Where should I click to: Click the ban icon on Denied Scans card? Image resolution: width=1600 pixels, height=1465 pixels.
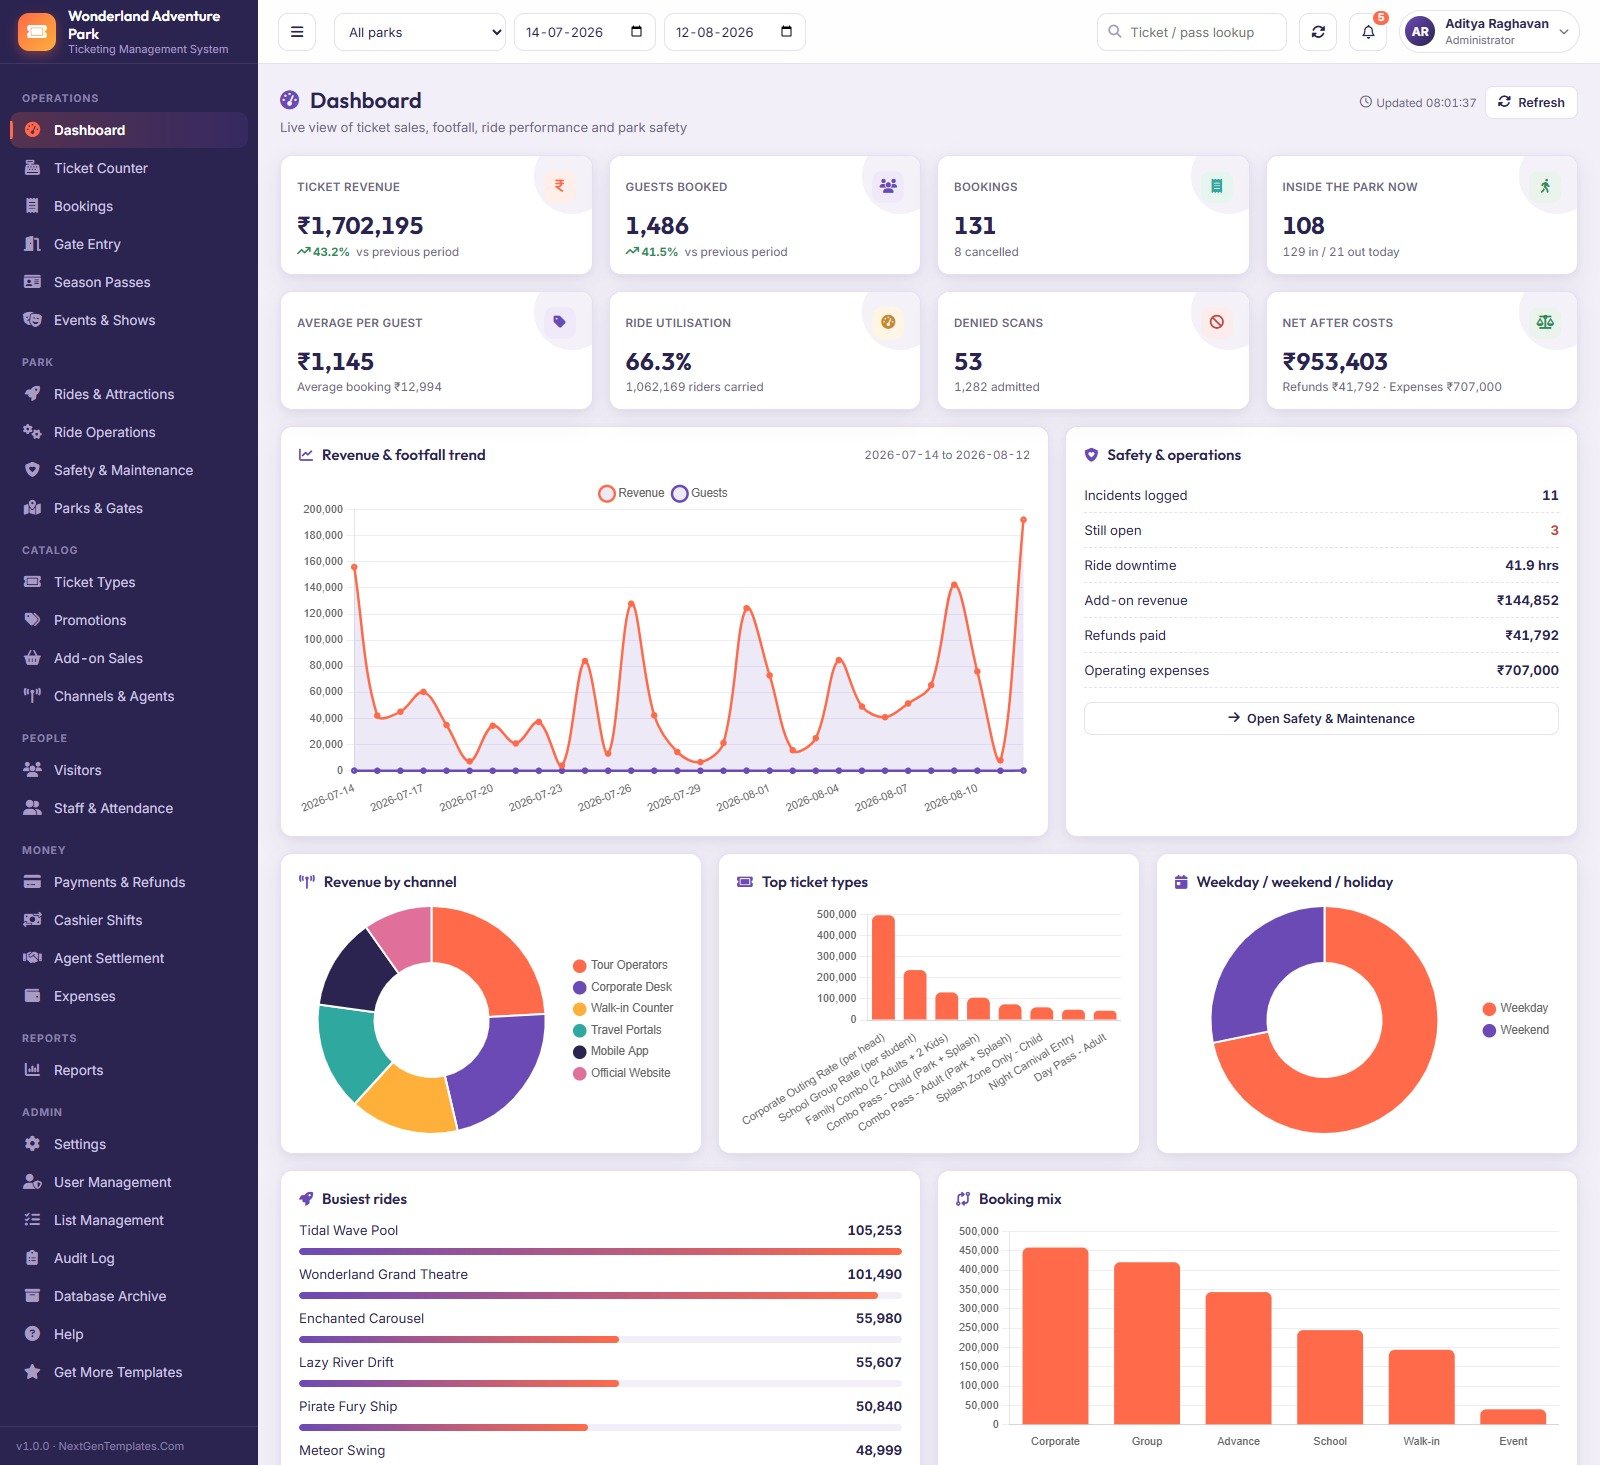pos(1216,322)
